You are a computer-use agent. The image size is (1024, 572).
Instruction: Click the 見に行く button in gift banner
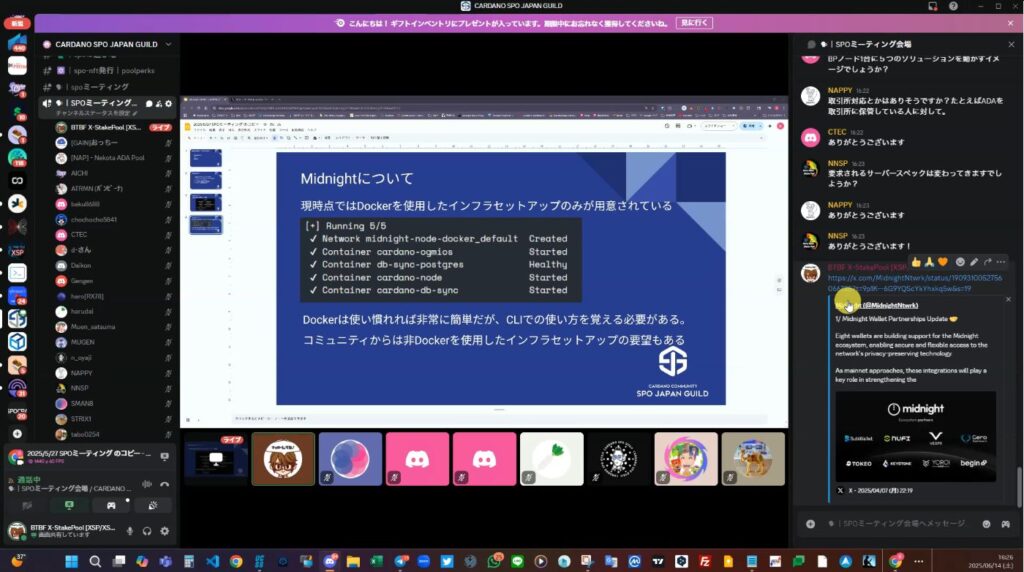(694, 23)
